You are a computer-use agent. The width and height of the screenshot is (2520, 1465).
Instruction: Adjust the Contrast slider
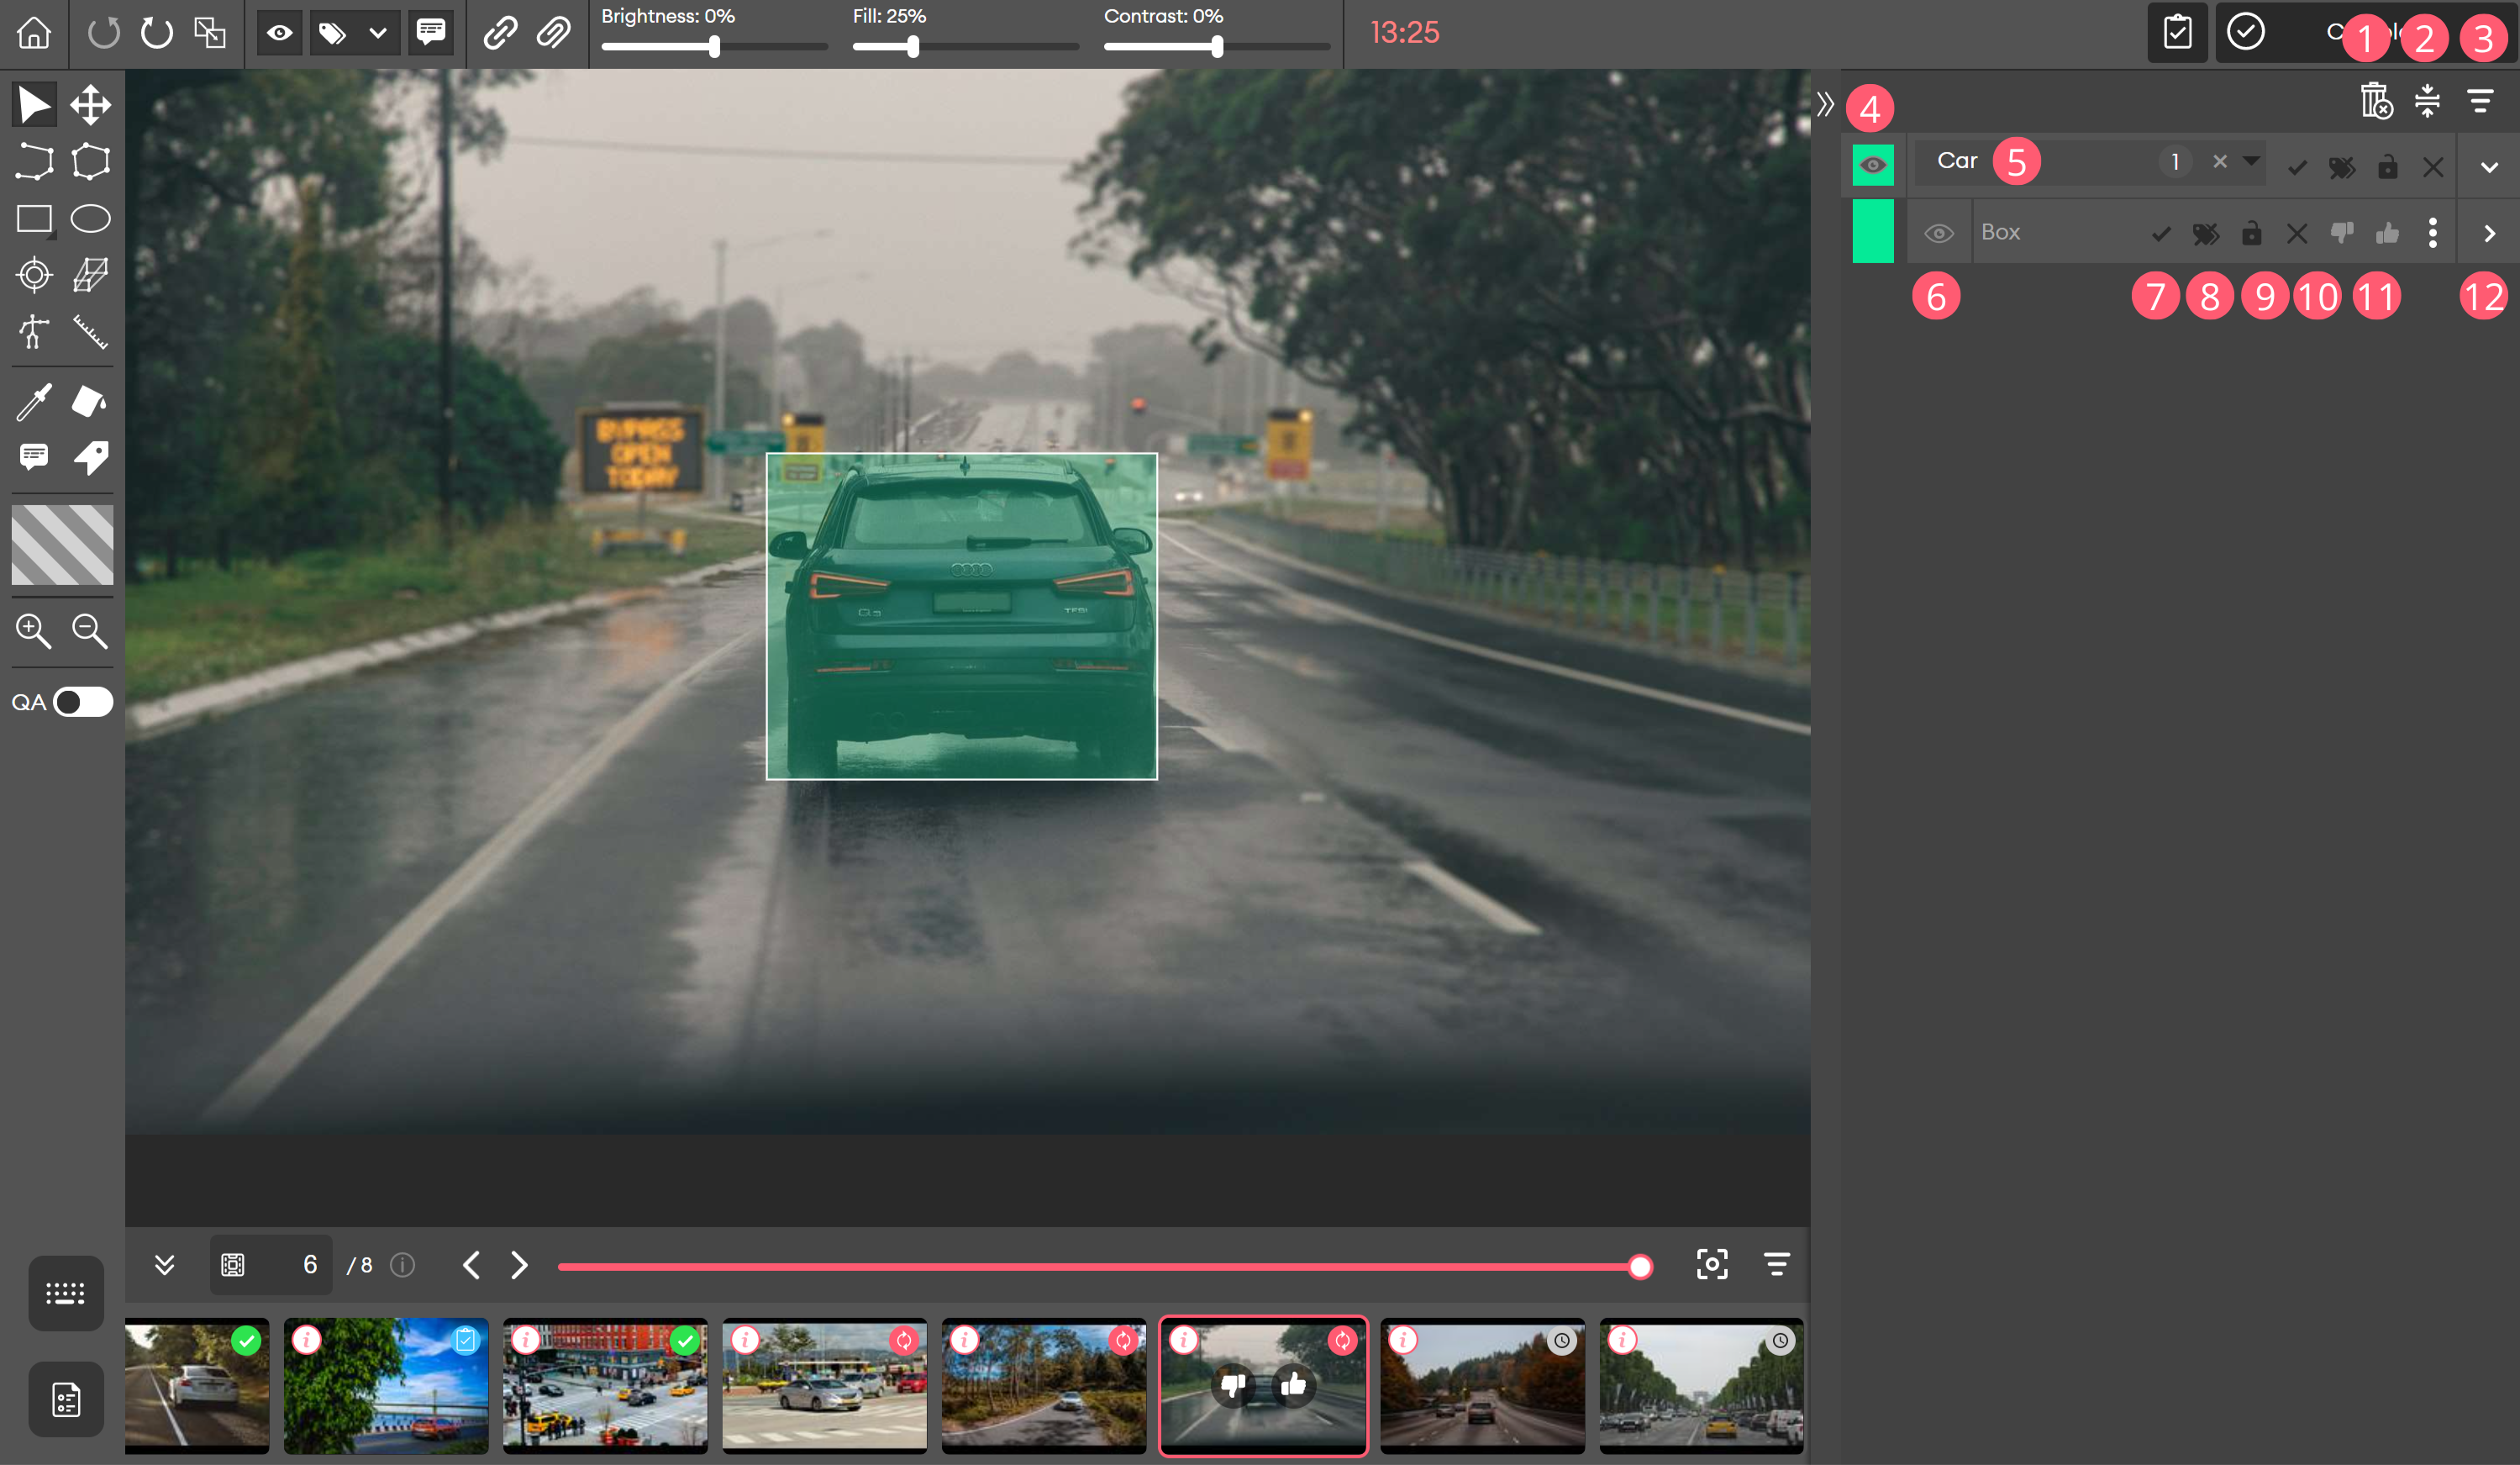pyautogui.click(x=1217, y=46)
